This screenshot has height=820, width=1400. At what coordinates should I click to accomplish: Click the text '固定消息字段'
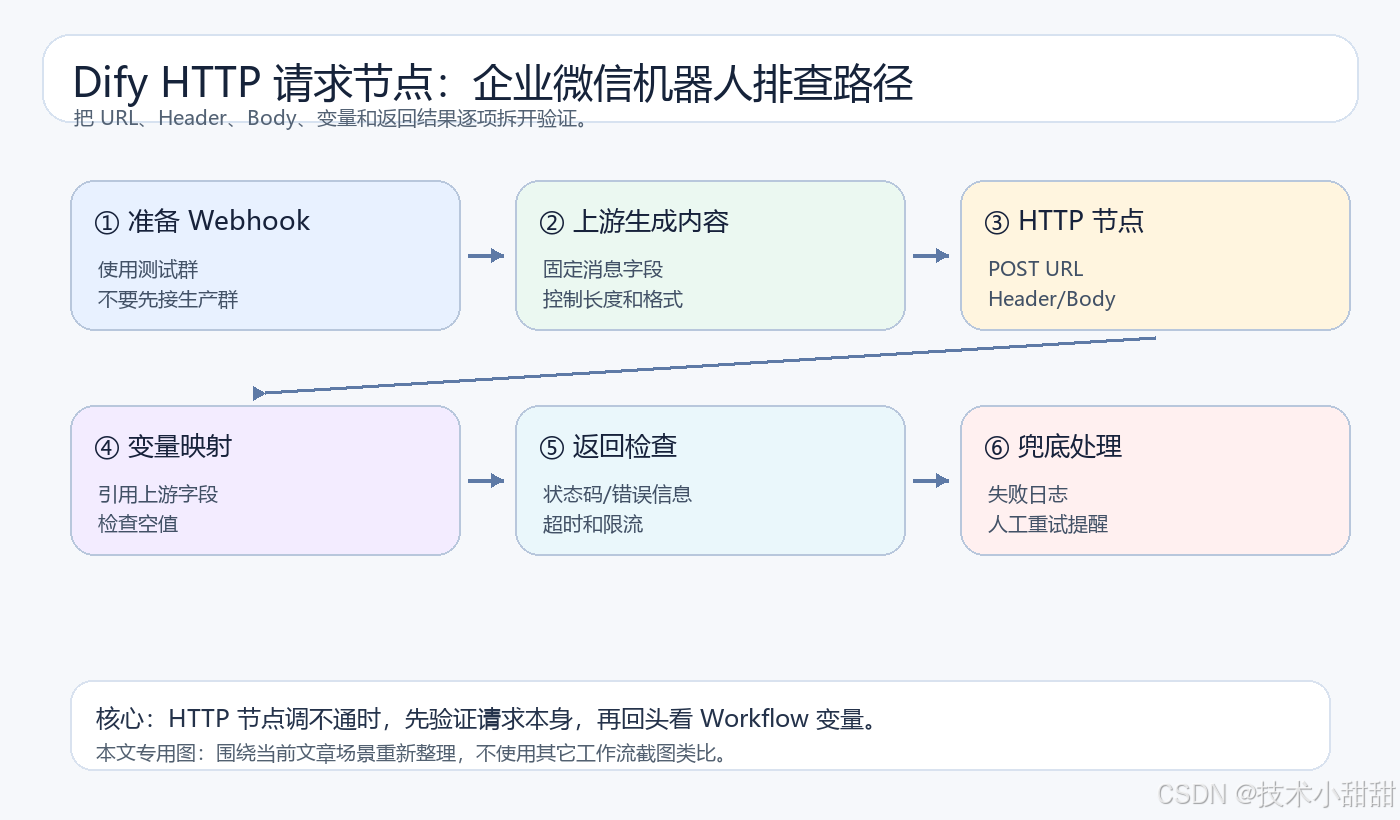pos(603,269)
